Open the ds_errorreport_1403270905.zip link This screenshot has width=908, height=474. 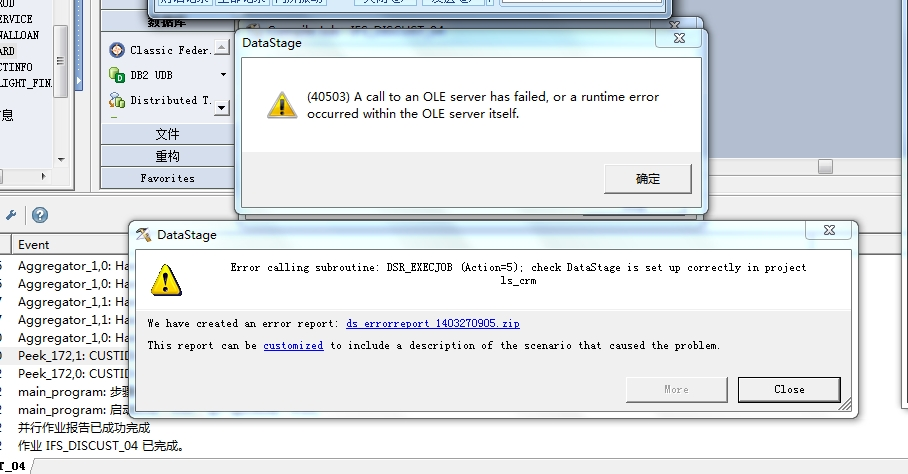coord(433,324)
